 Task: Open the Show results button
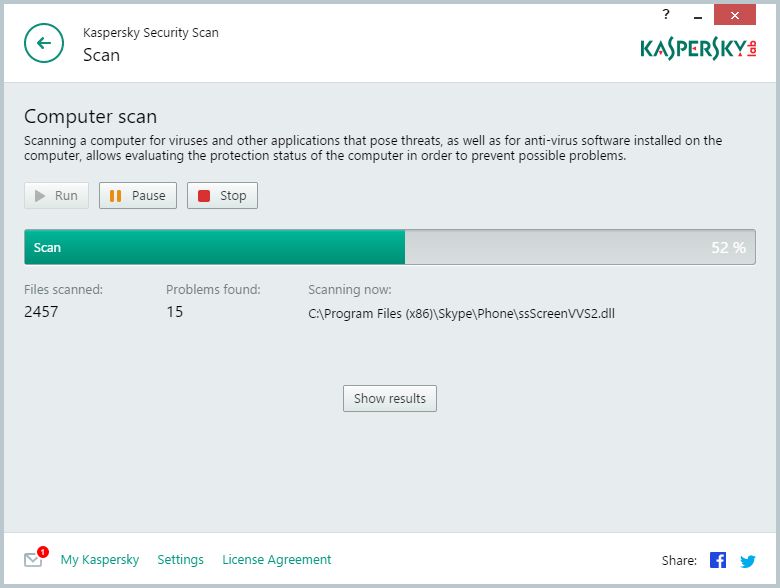click(x=390, y=398)
